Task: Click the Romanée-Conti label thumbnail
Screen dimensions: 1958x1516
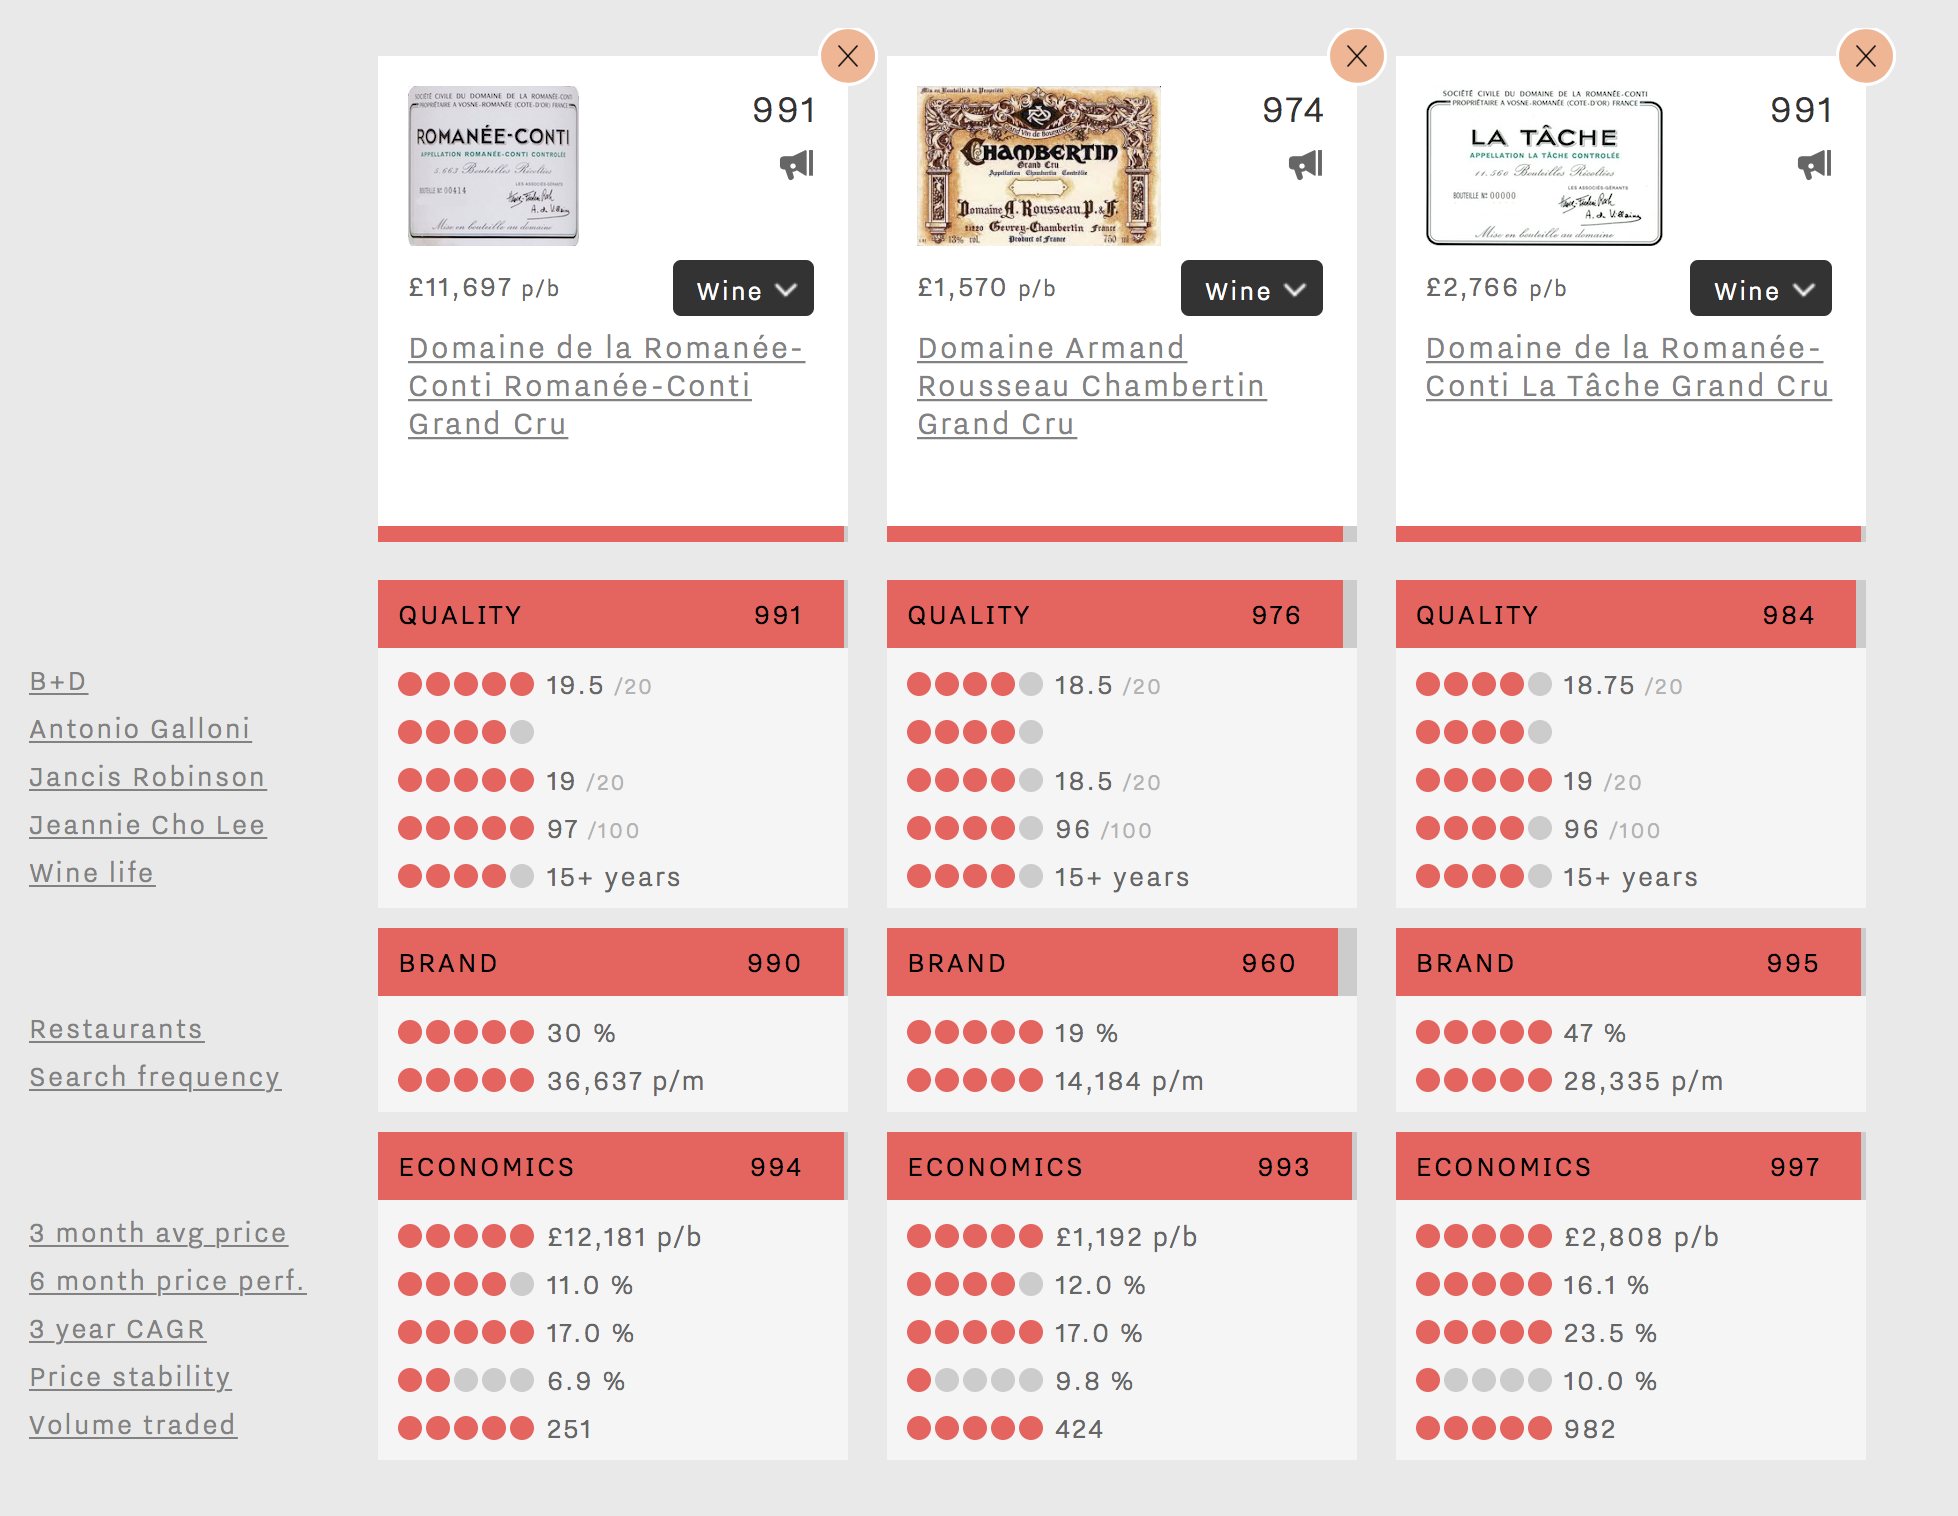Action: click(x=494, y=166)
